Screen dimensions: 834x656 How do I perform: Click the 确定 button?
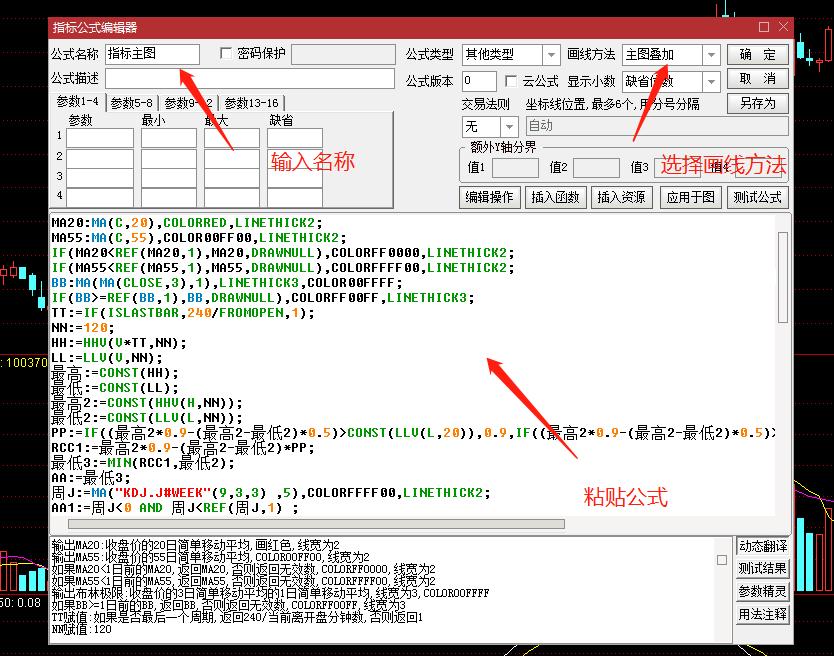click(x=757, y=54)
